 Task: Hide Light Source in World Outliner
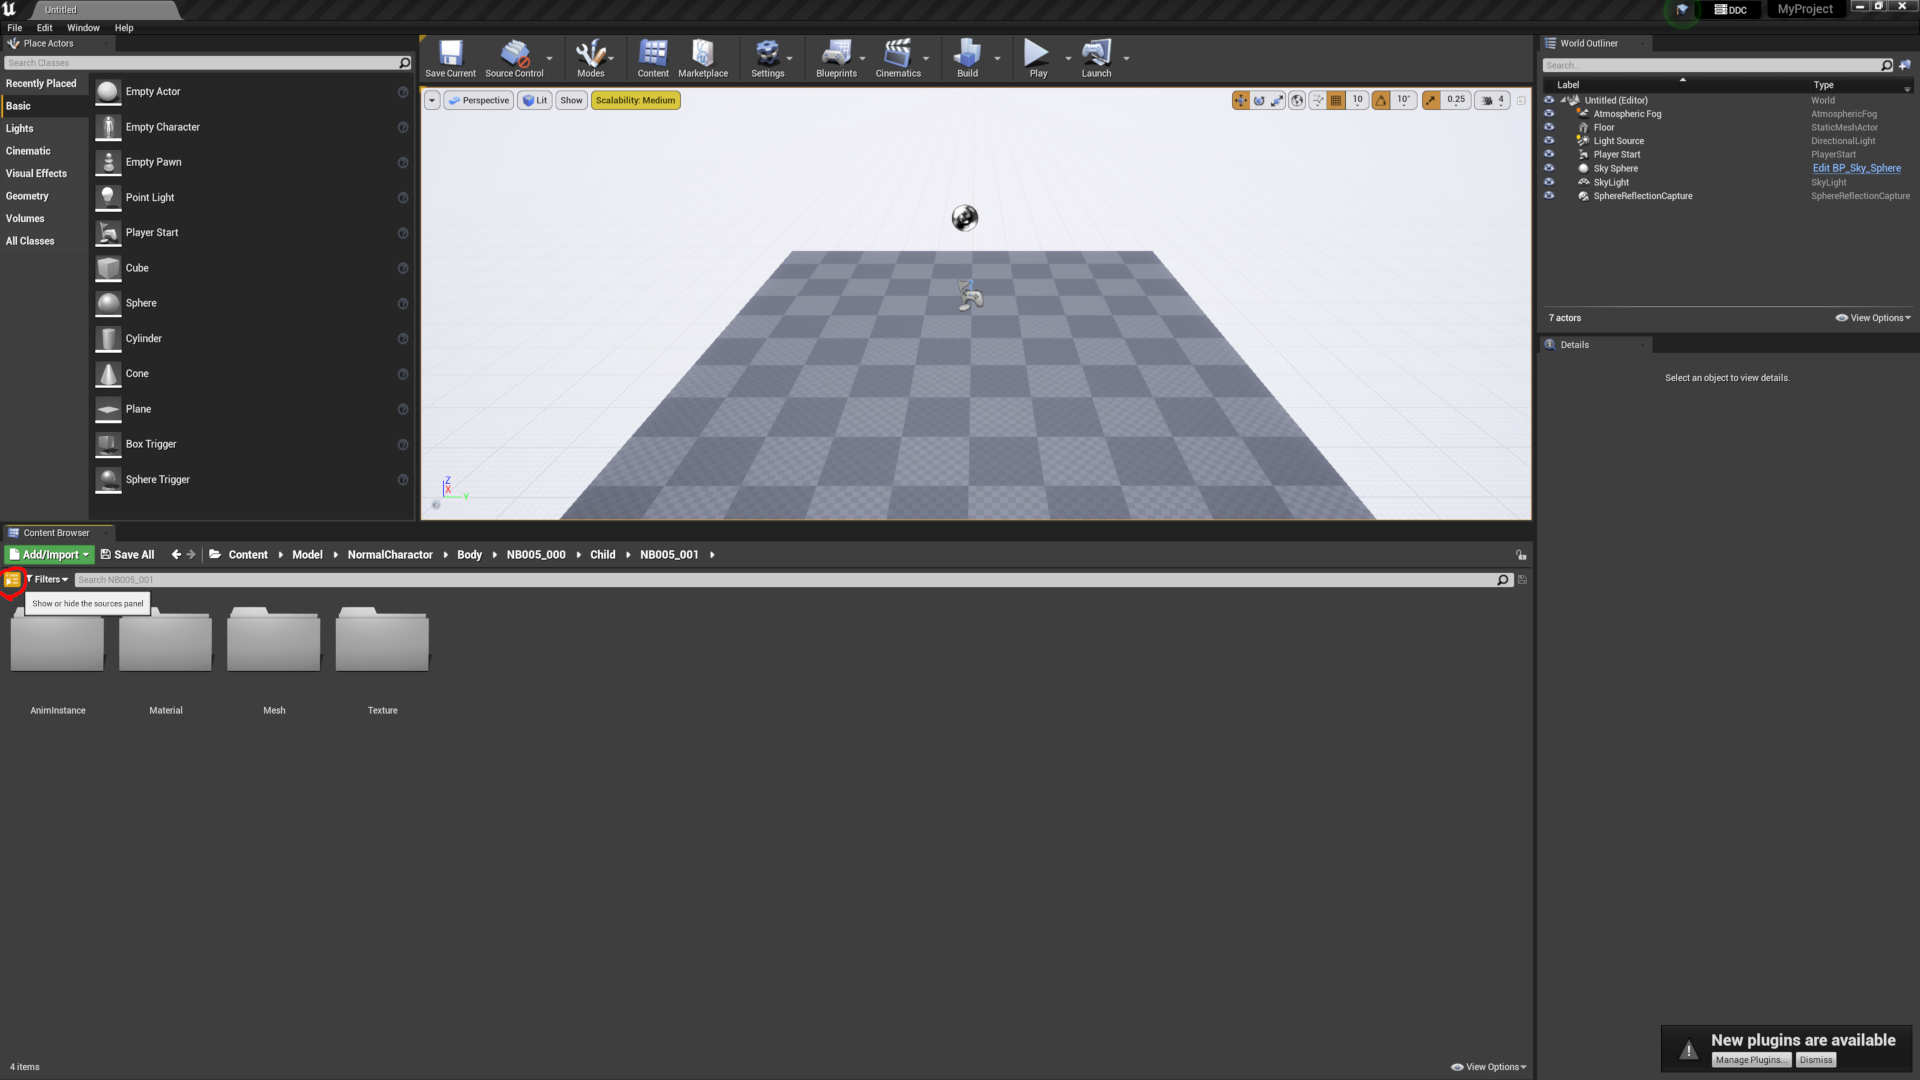tap(1549, 141)
